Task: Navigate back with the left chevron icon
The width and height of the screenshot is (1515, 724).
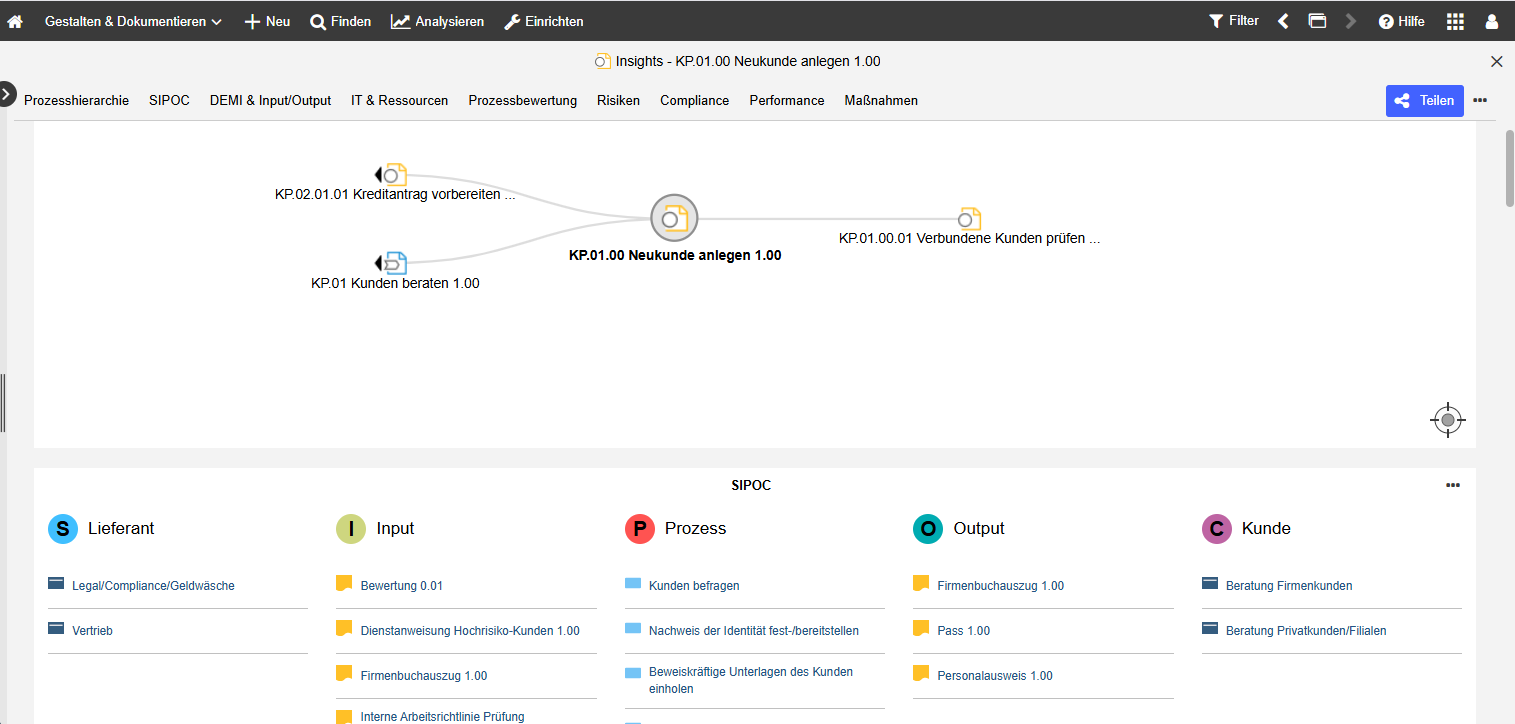Action: point(1283,21)
